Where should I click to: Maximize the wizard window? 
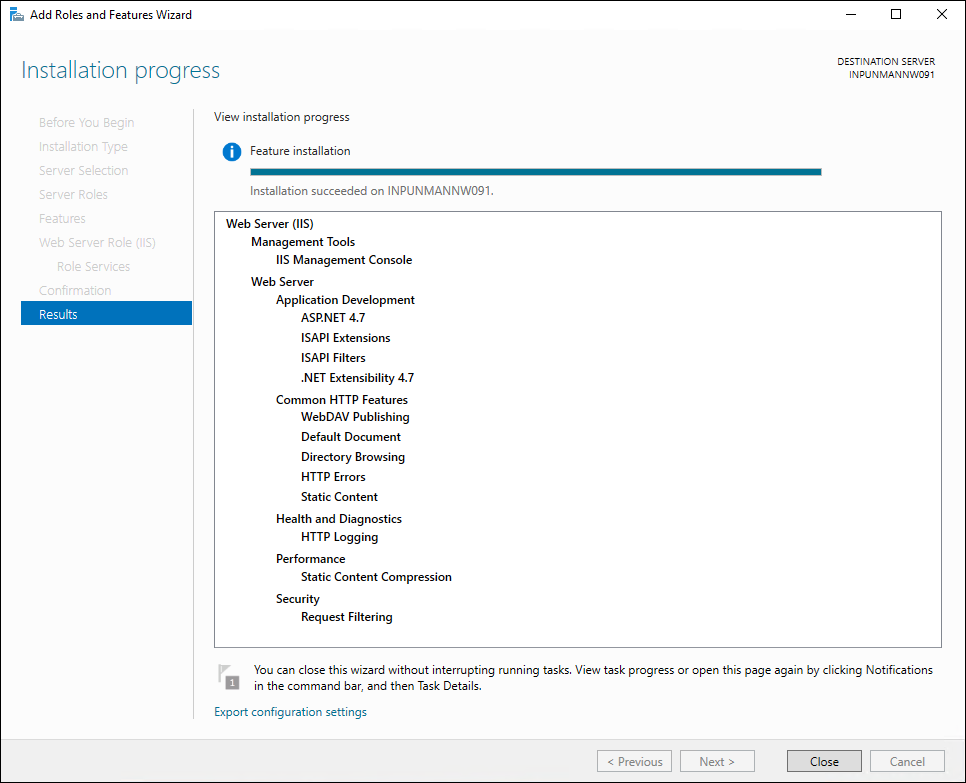tap(896, 15)
